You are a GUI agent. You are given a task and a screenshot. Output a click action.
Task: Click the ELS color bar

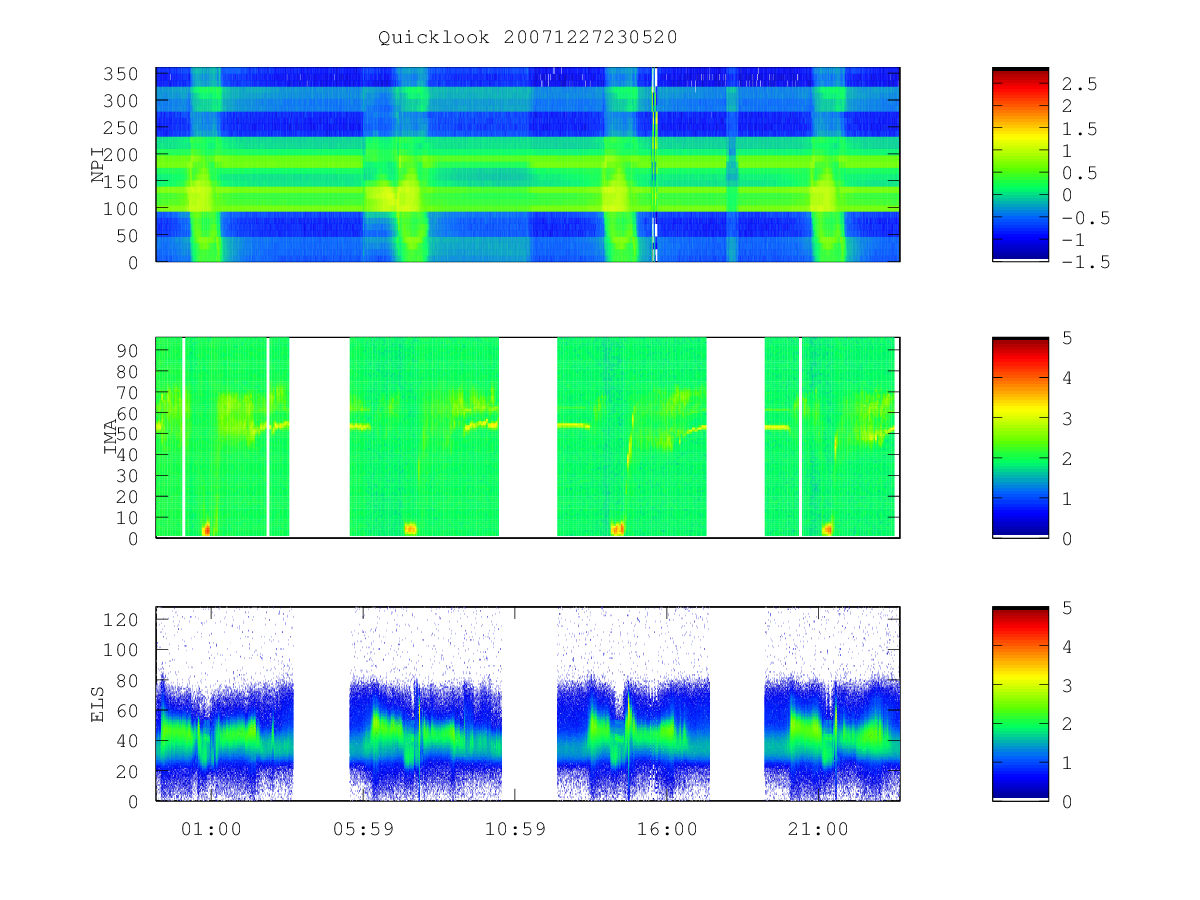(x=1020, y=704)
